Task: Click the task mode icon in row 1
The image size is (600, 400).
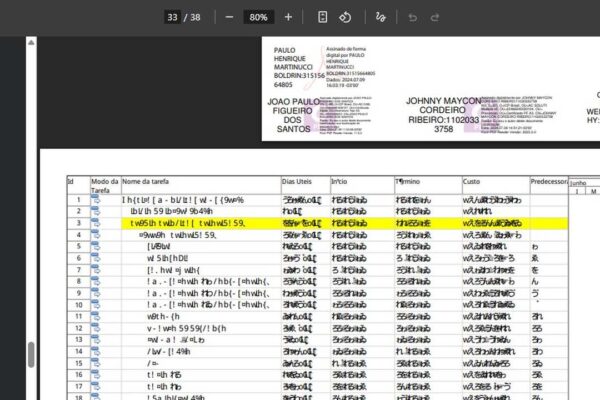Action: [95, 199]
